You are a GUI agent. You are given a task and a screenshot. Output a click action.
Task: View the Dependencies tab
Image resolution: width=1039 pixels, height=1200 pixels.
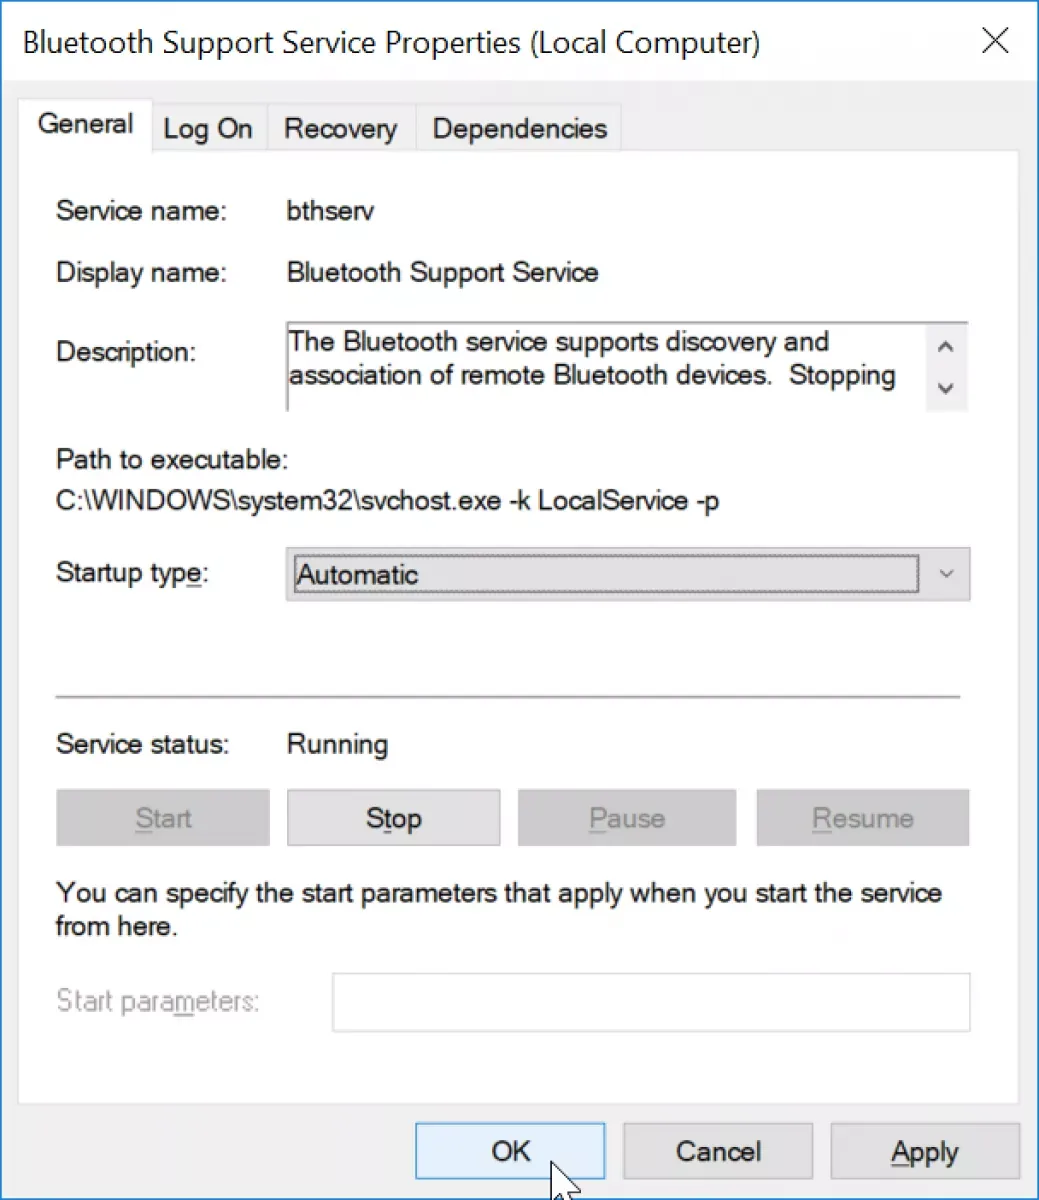pyautogui.click(x=519, y=128)
